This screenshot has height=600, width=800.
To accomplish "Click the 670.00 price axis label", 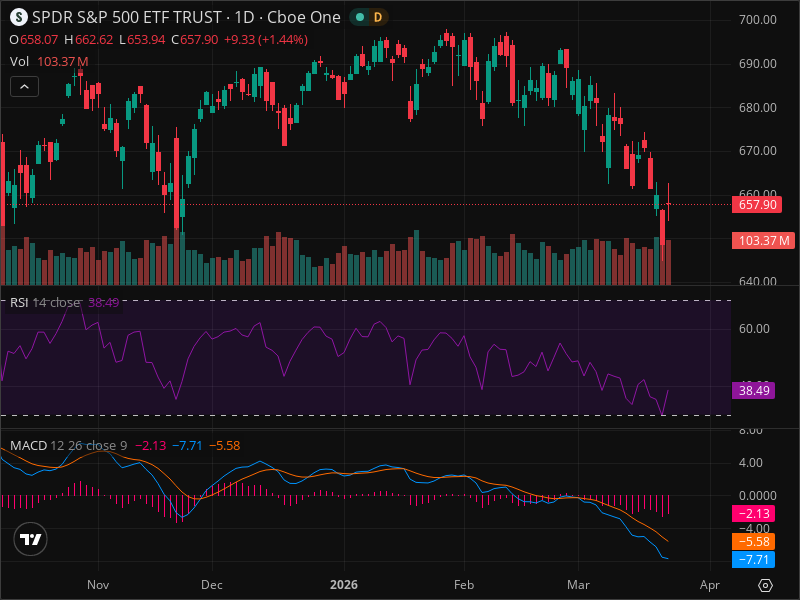I will [758, 151].
